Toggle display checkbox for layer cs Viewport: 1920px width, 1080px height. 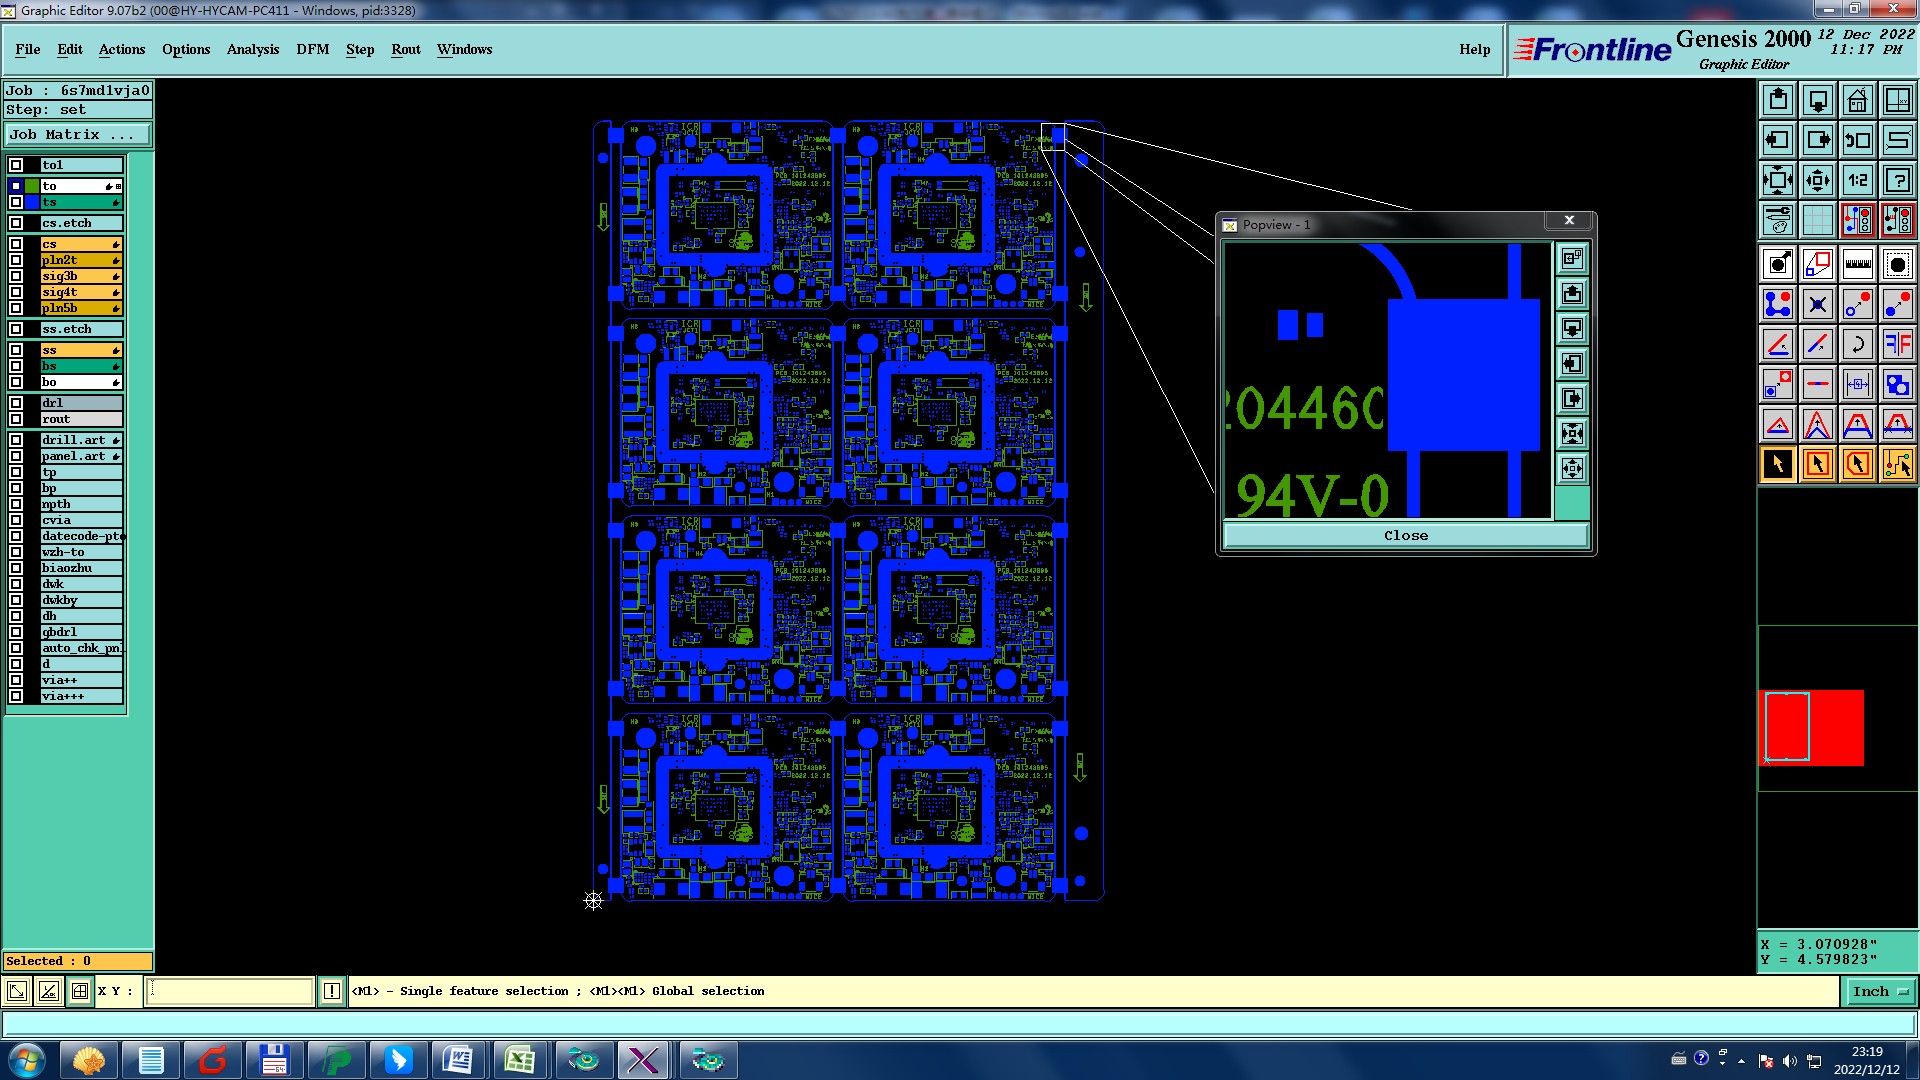tap(16, 244)
